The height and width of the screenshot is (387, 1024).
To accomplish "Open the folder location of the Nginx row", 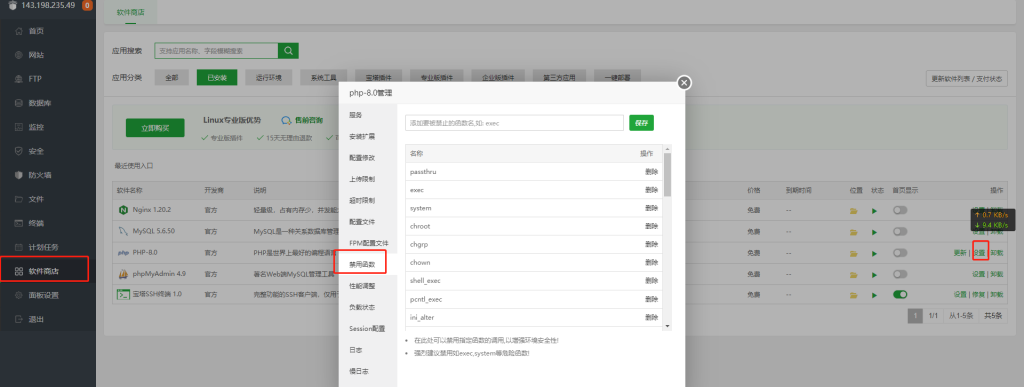I will click(x=853, y=211).
